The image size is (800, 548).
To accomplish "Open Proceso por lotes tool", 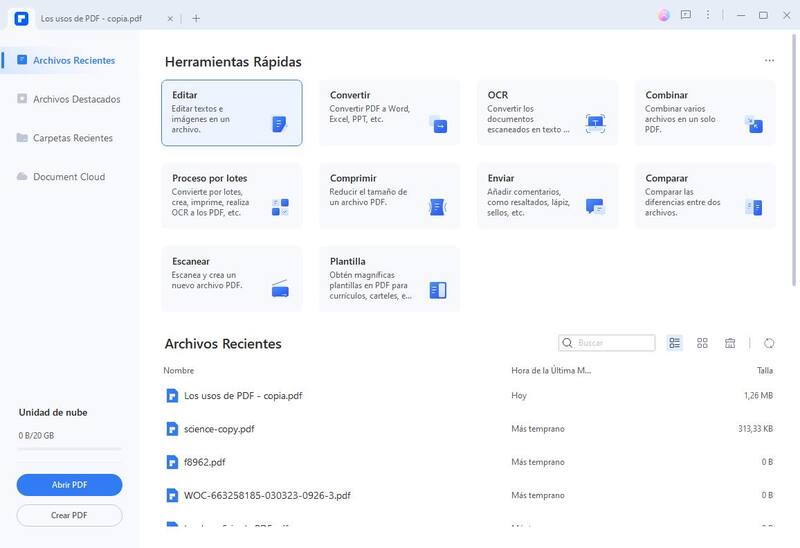I will pos(231,196).
